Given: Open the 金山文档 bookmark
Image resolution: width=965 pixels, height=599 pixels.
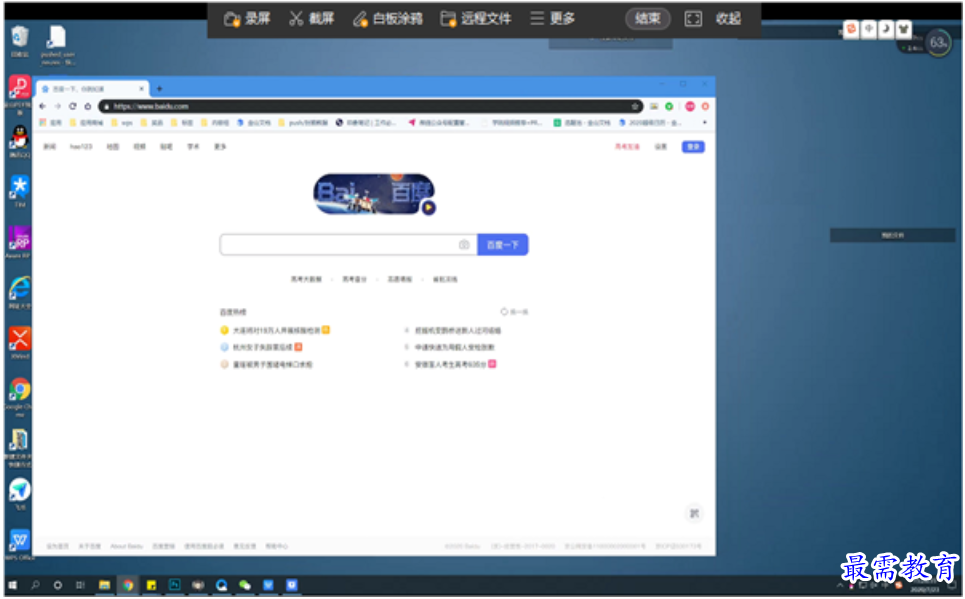Looking at the screenshot, I should (x=254, y=123).
